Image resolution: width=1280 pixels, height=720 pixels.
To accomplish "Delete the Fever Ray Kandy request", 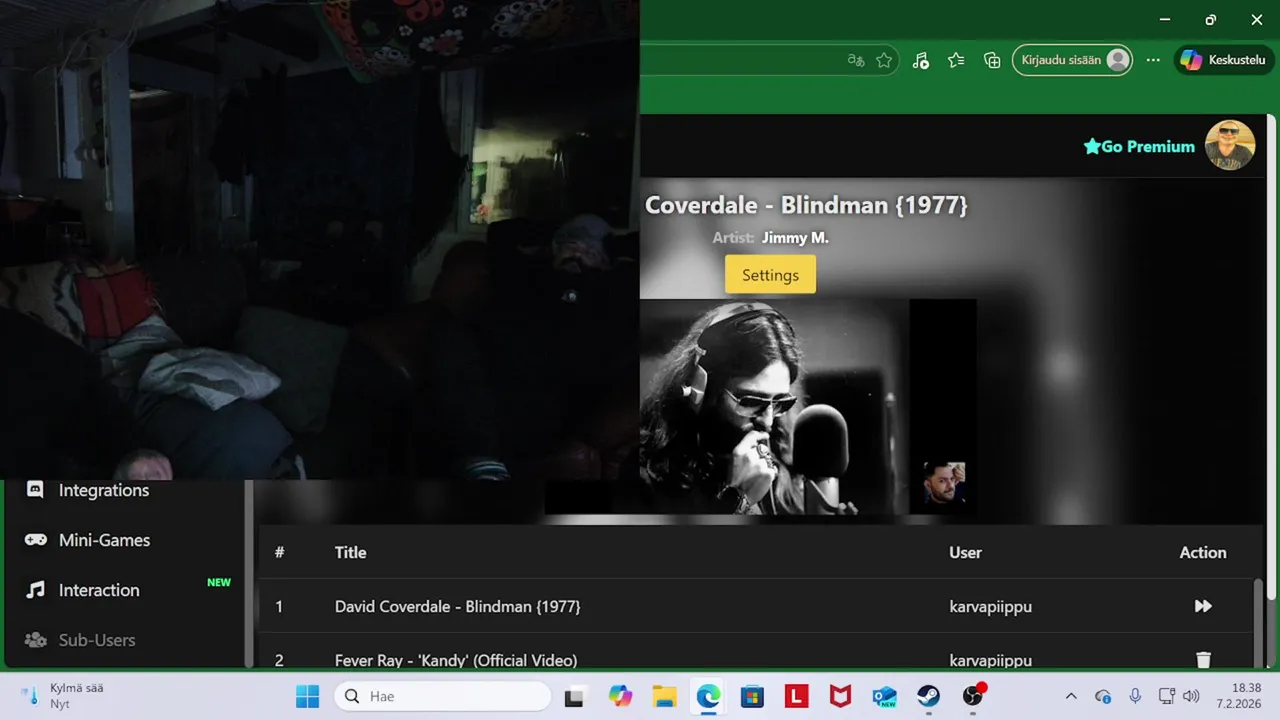I will click(x=1203, y=660).
